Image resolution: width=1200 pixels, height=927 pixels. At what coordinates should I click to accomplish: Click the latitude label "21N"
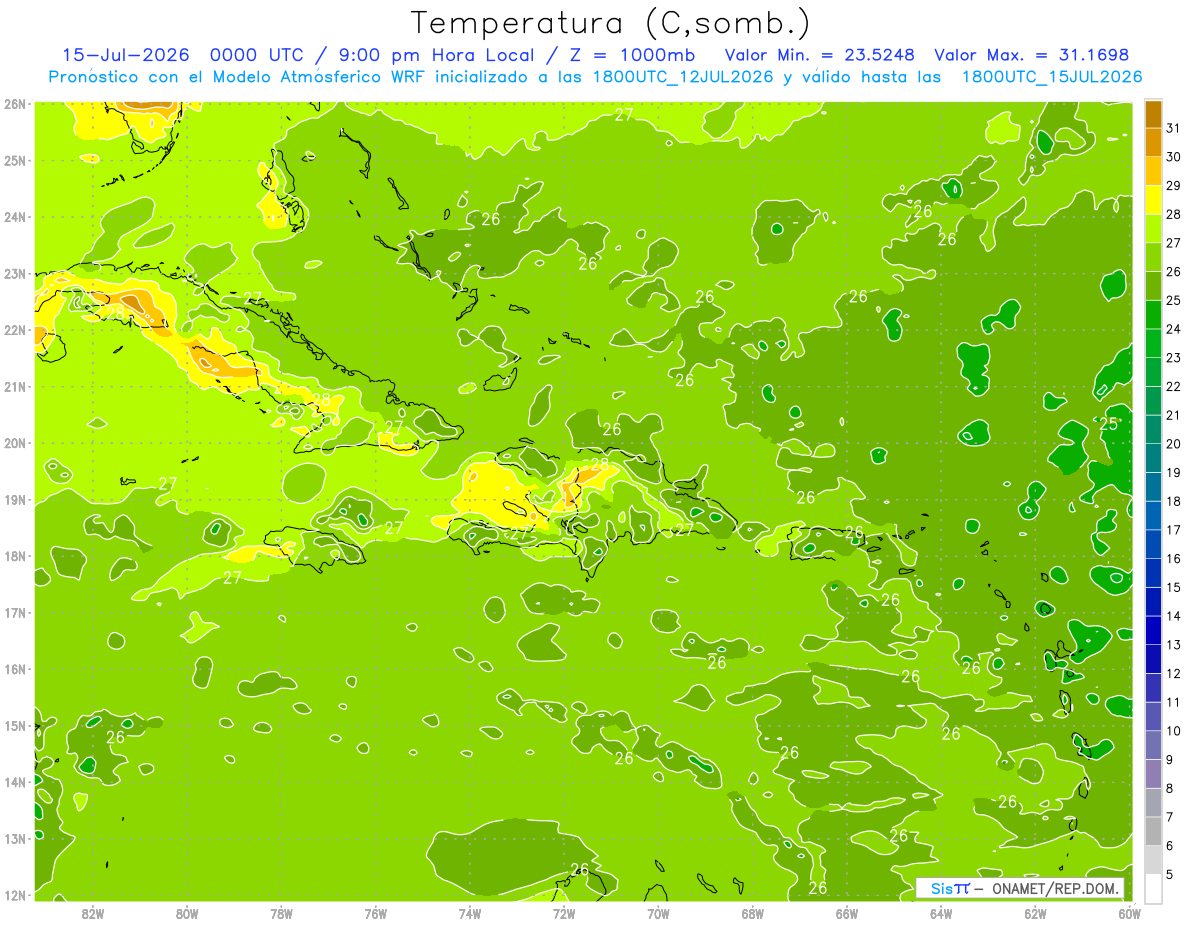click(14, 386)
